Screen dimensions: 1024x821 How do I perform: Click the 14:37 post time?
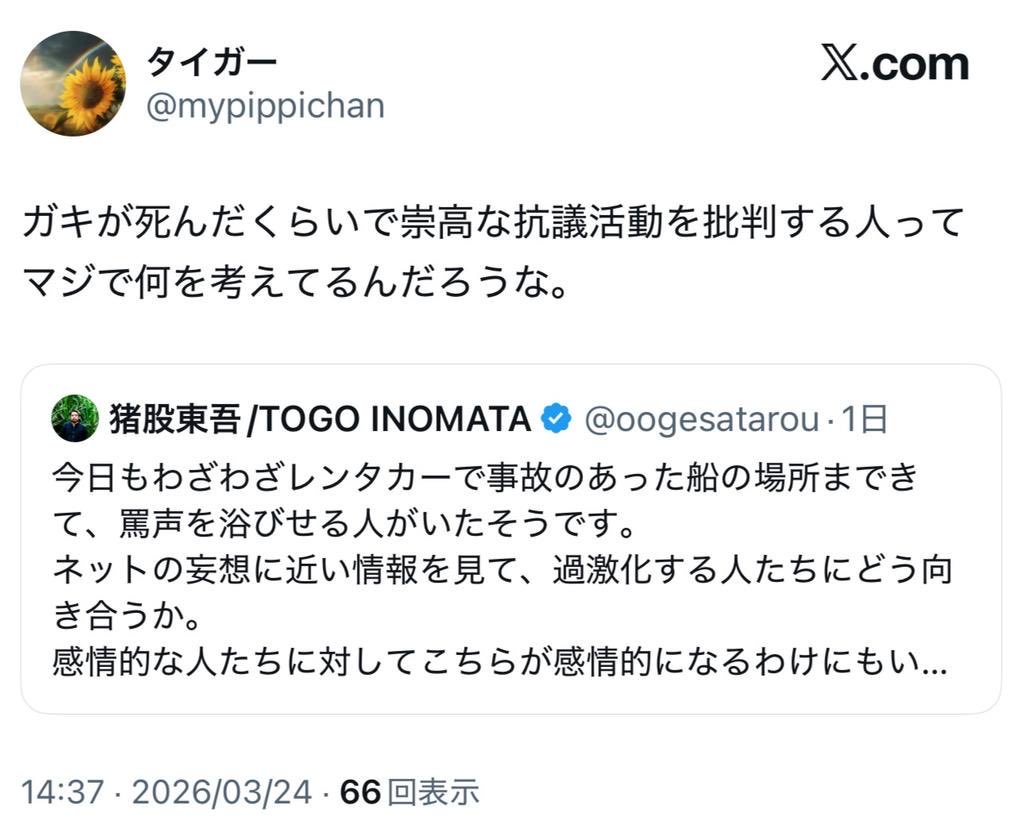(x=62, y=793)
